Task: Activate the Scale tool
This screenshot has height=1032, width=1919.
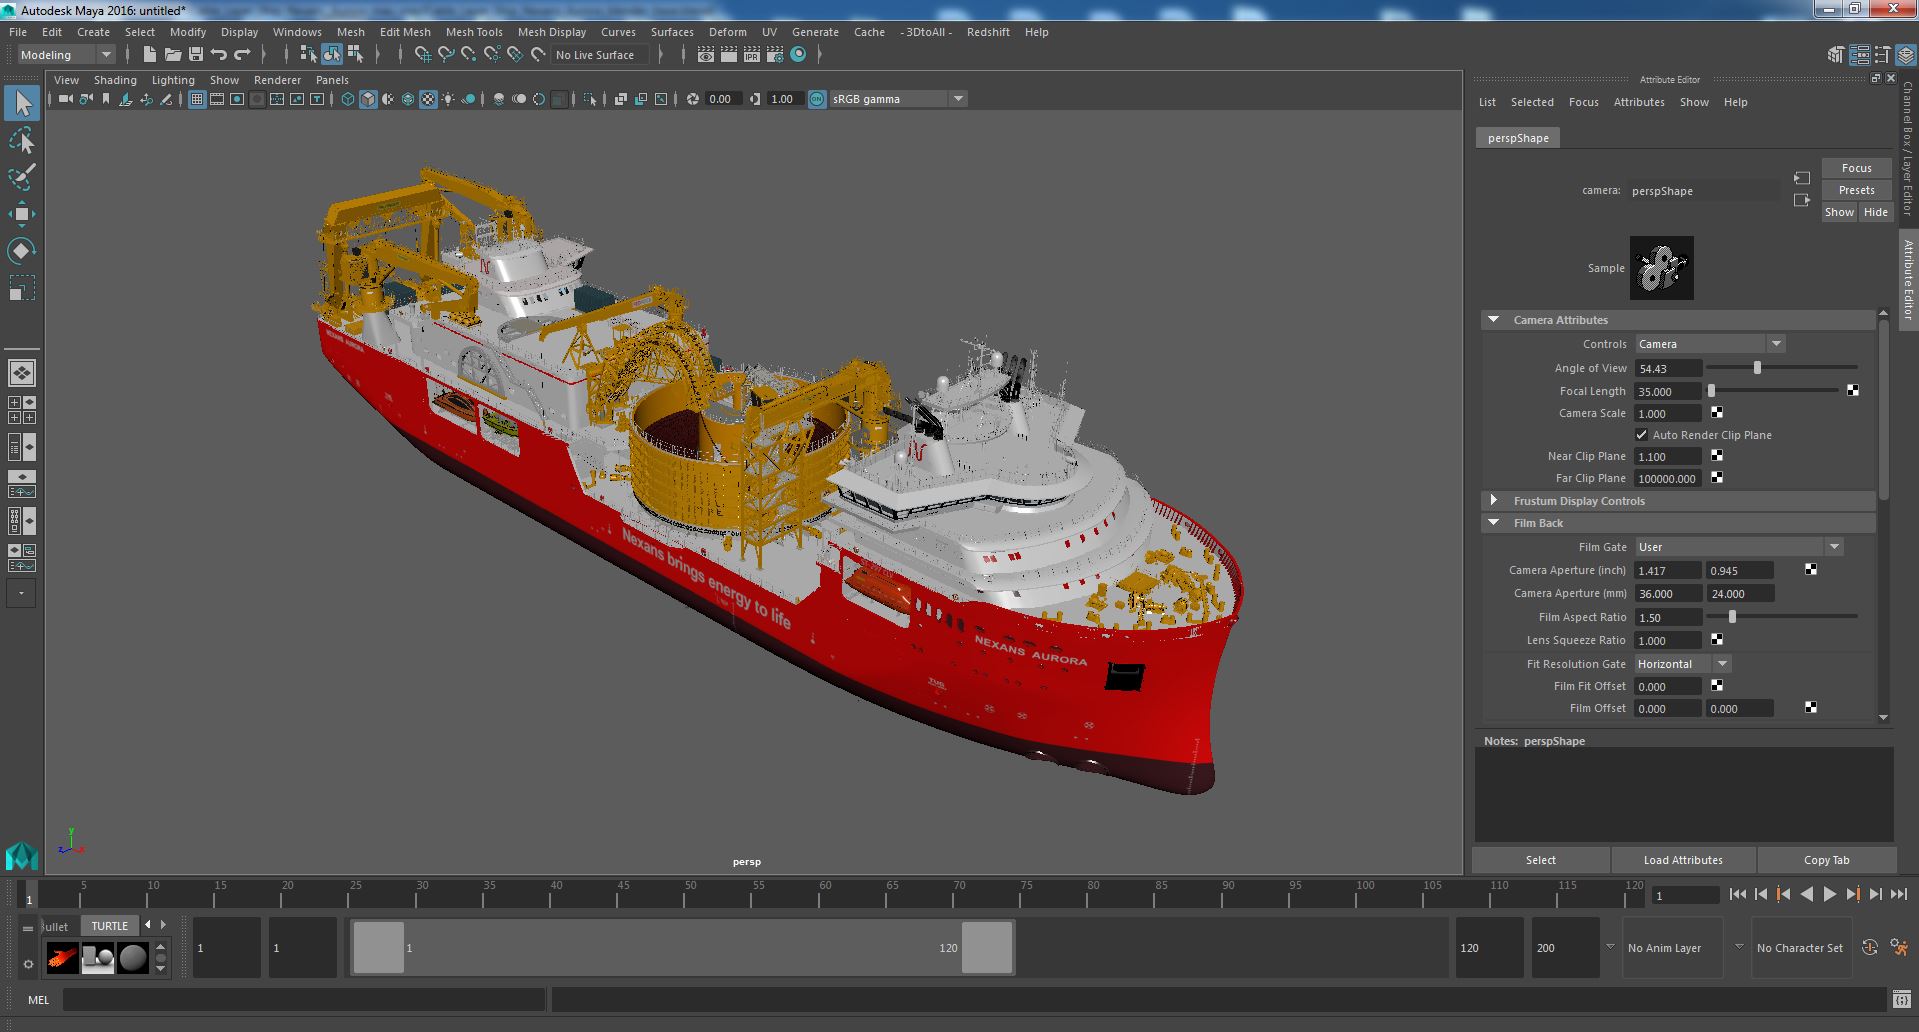Action: (22, 288)
